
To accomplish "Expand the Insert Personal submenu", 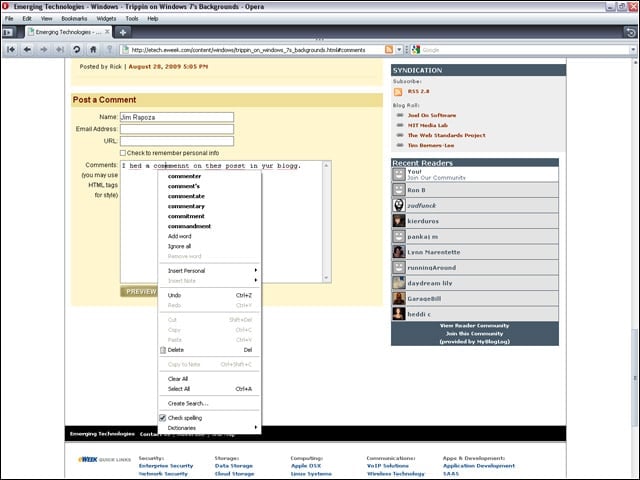I will pos(209,271).
